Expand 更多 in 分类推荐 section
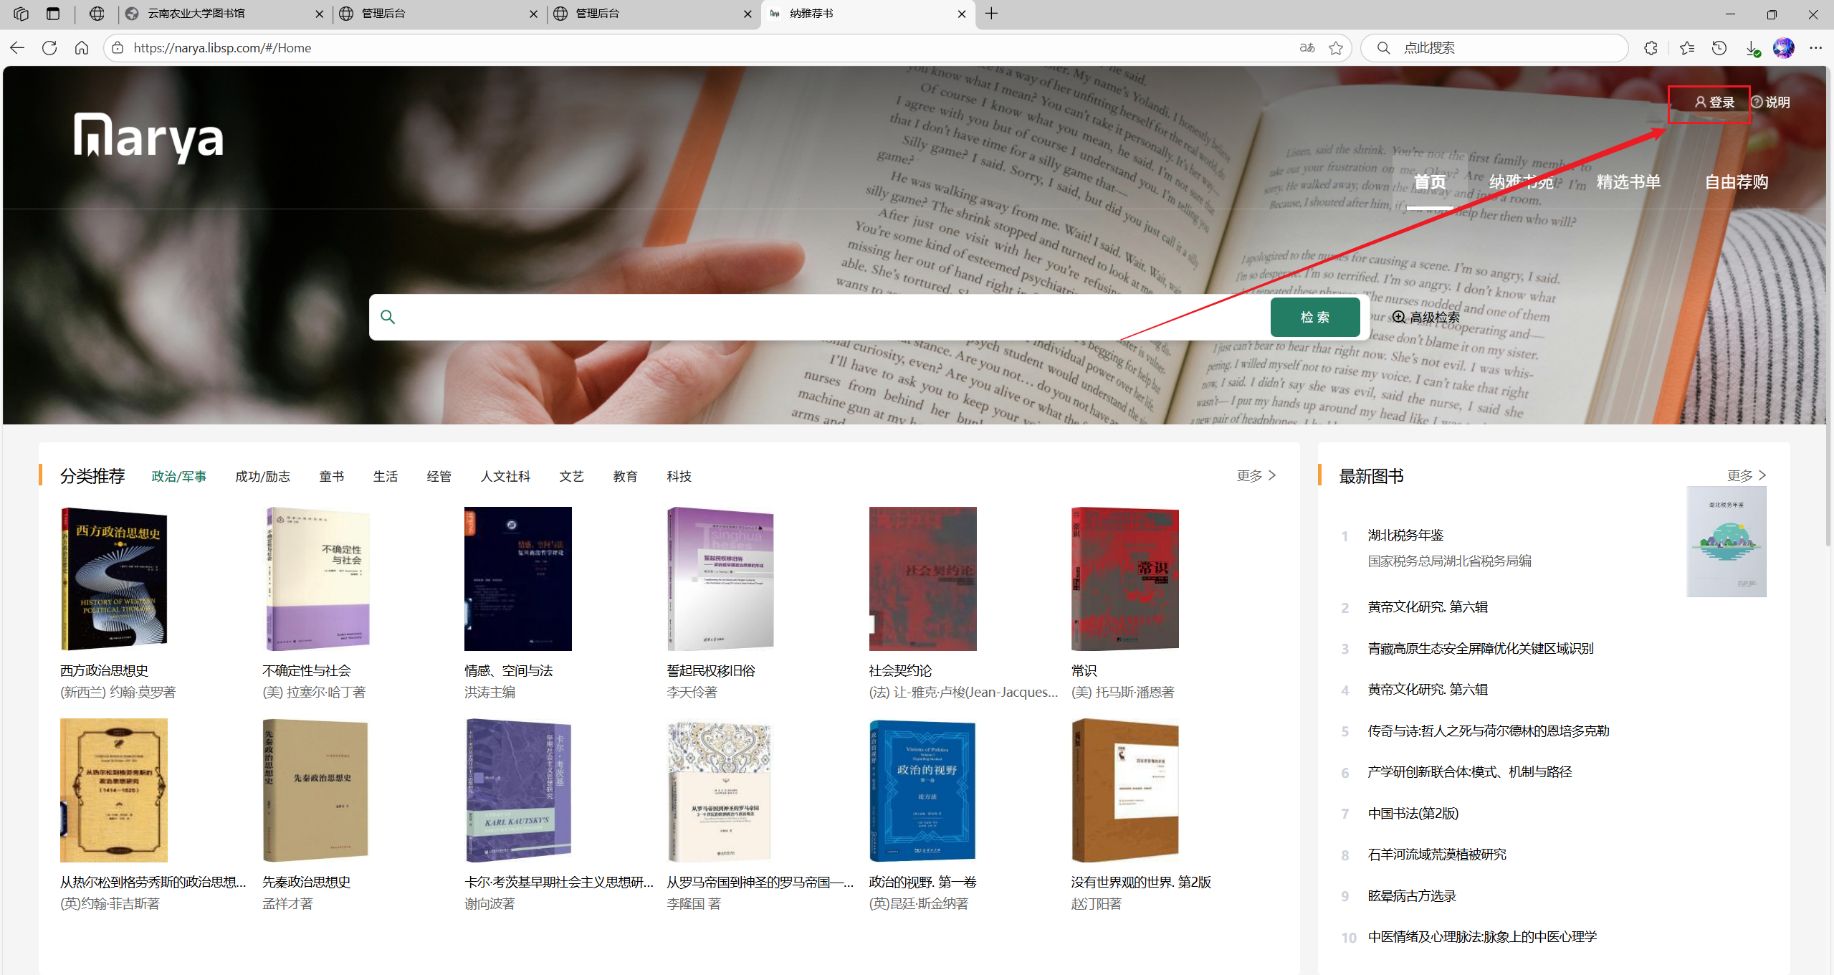 (1256, 476)
